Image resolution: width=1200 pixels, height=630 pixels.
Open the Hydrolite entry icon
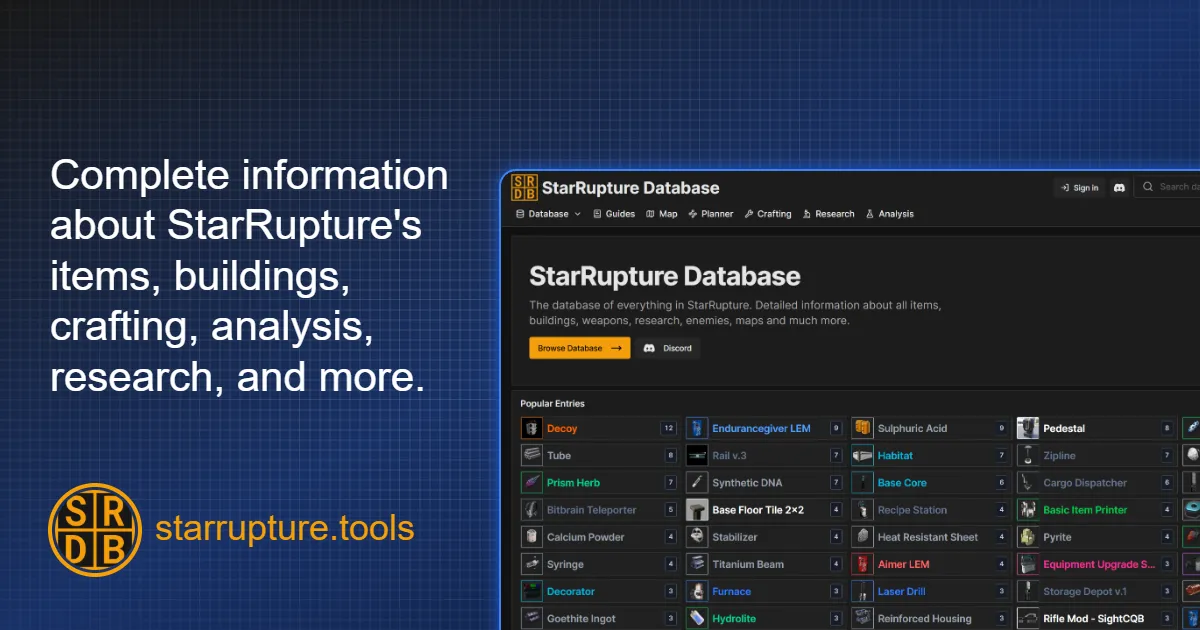tap(697, 618)
